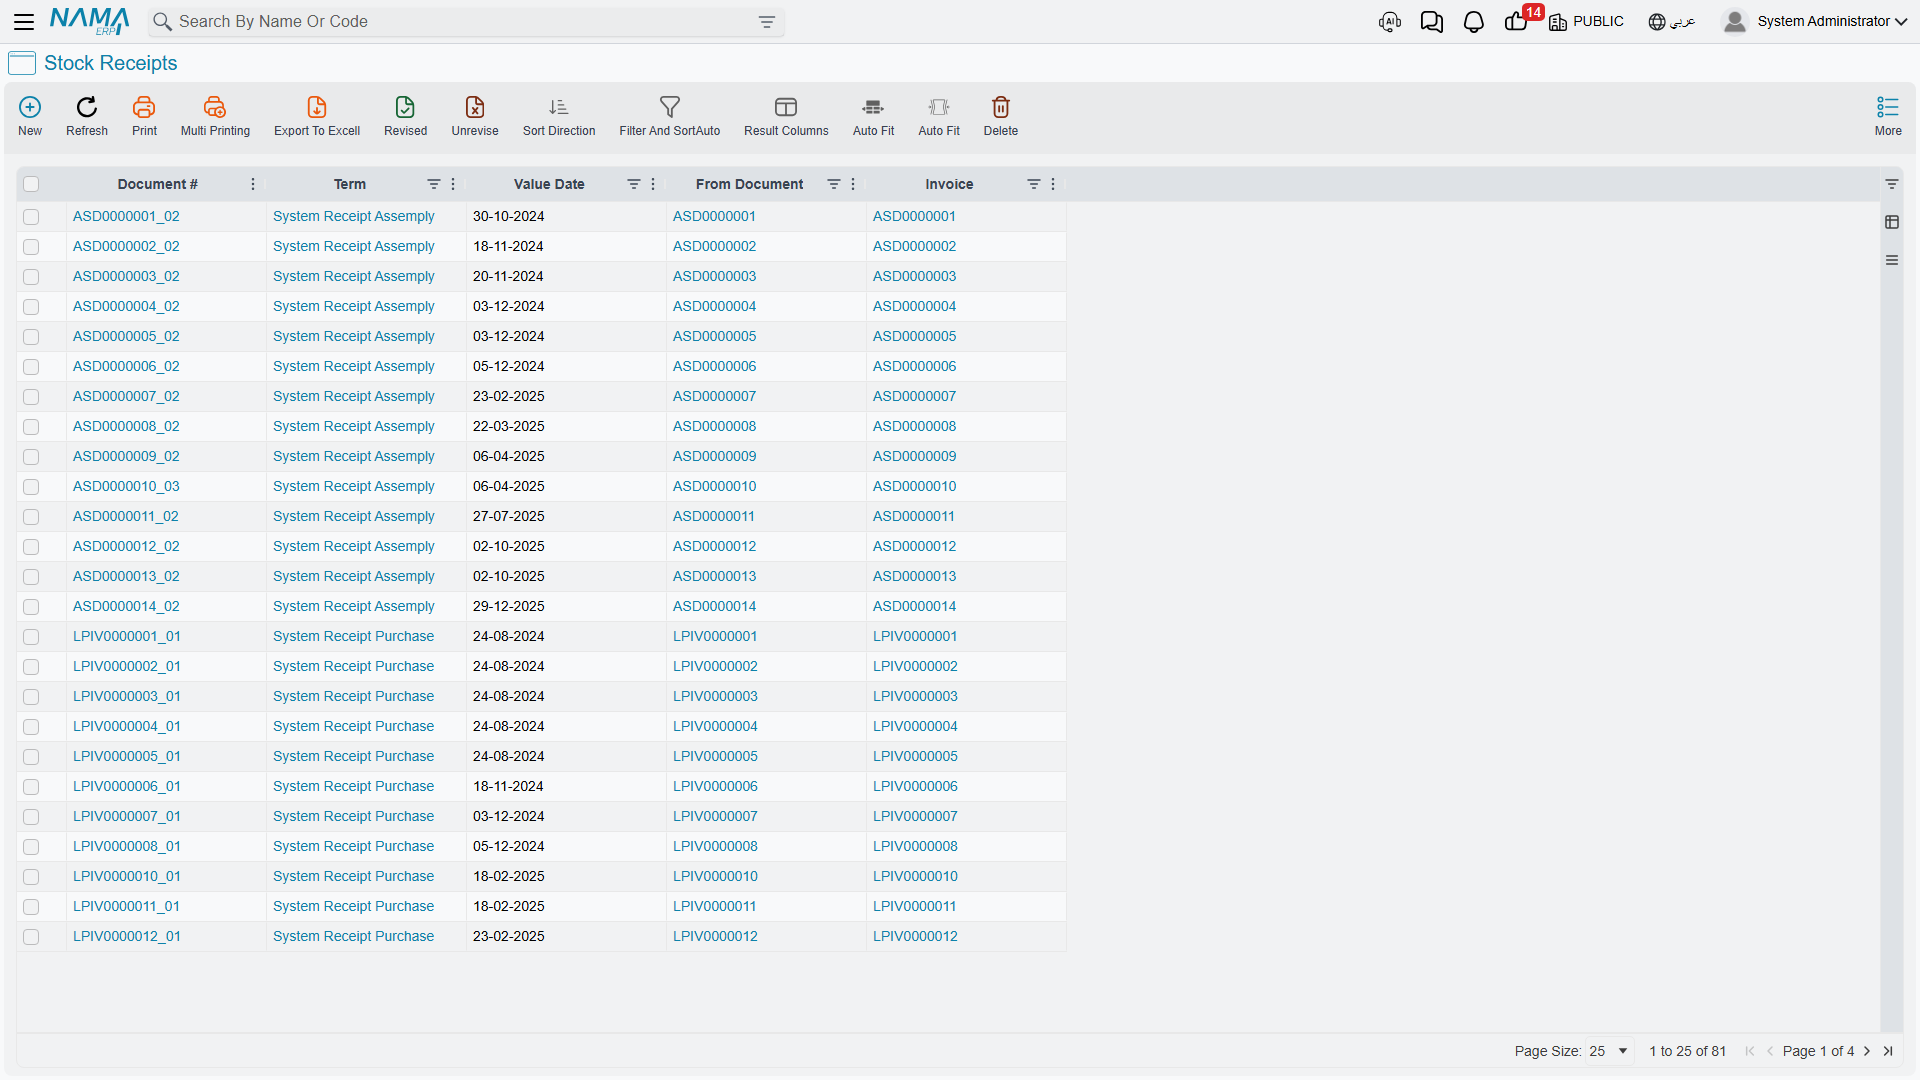Viewport: 1920px width, 1080px height.
Task: Open the columns panel icon at right
Action: tap(1892, 222)
